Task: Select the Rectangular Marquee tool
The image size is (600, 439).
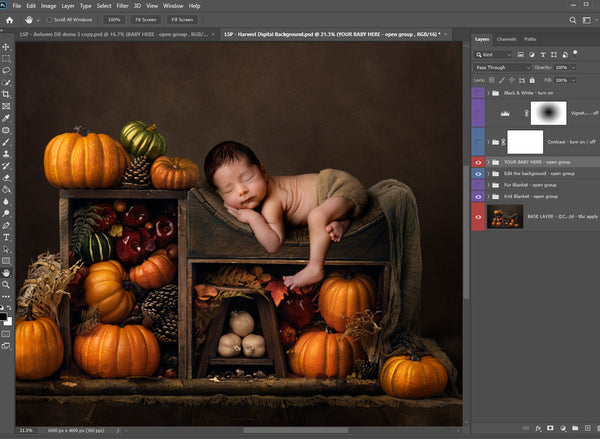Action: pos(7,58)
